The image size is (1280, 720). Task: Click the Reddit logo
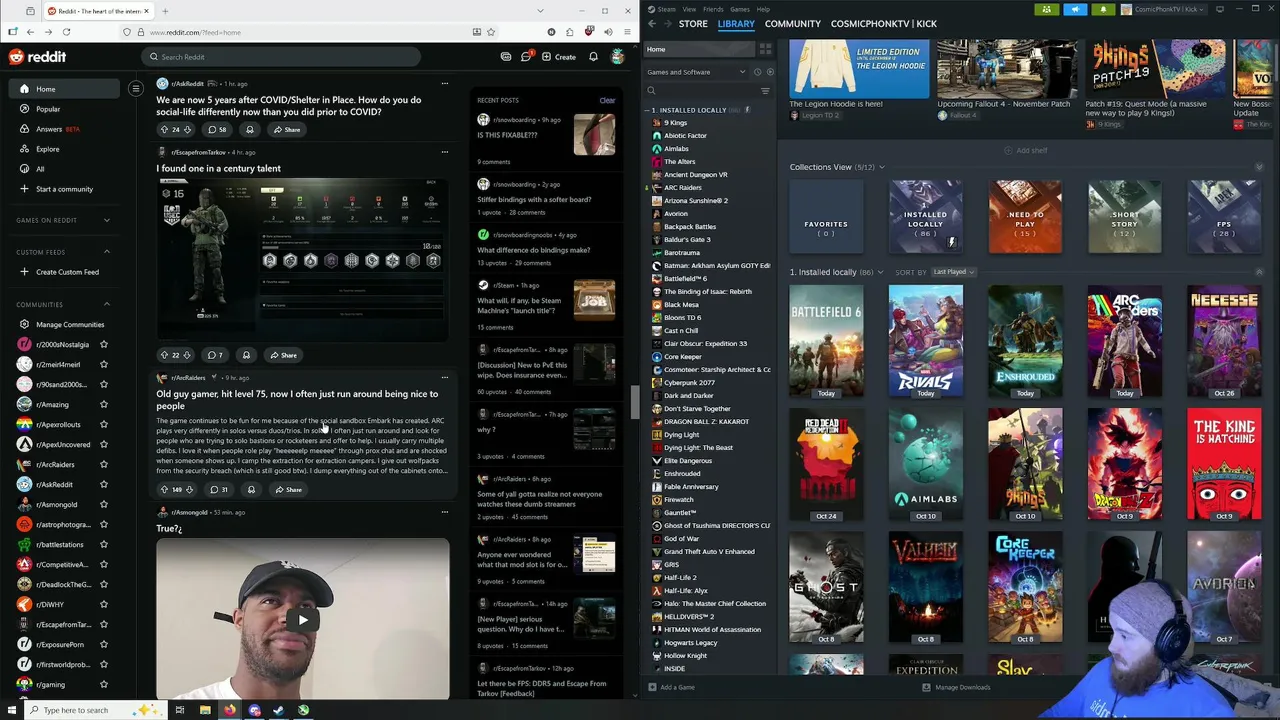coord(38,57)
